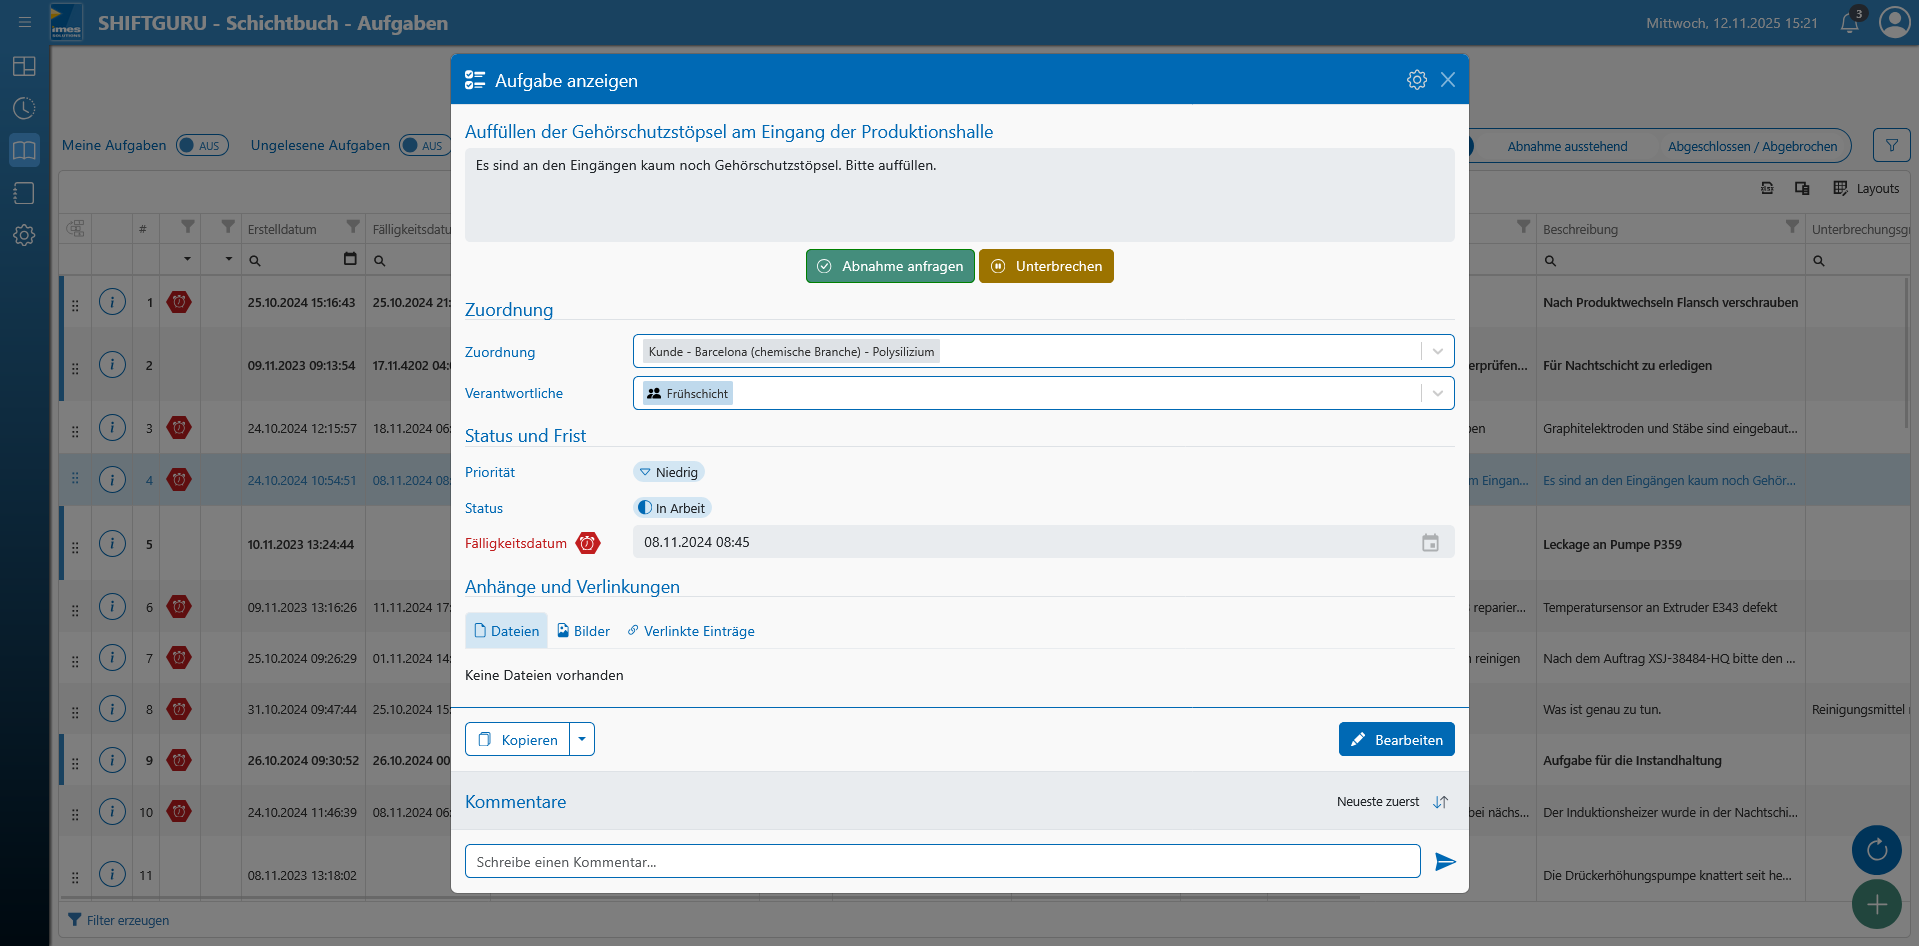The image size is (1920, 946).
Task: Expand the Zuordnung dropdown
Action: coord(1437,352)
